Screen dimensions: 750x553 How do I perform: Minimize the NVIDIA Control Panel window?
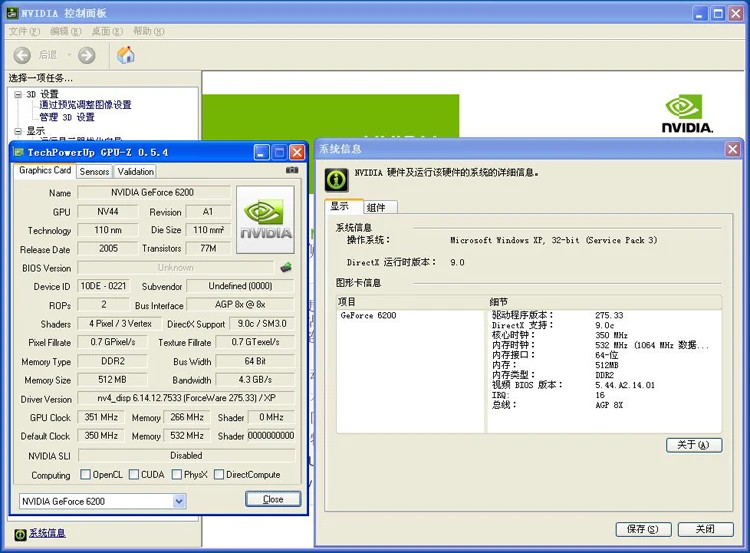click(x=700, y=13)
